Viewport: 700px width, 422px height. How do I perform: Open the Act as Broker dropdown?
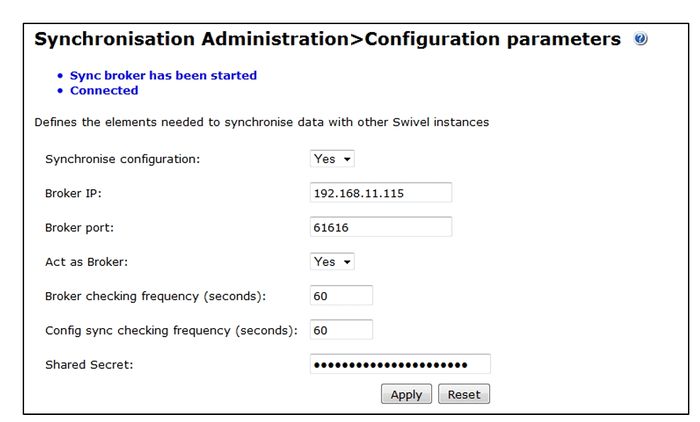(x=333, y=261)
